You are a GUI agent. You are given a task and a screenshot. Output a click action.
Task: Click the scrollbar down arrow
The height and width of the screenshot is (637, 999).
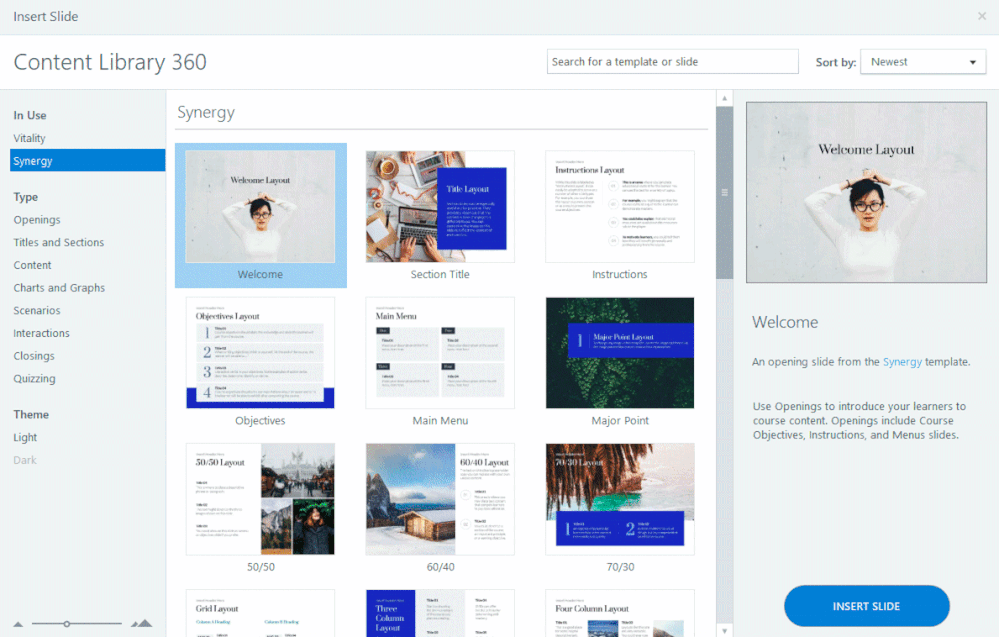point(724,631)
